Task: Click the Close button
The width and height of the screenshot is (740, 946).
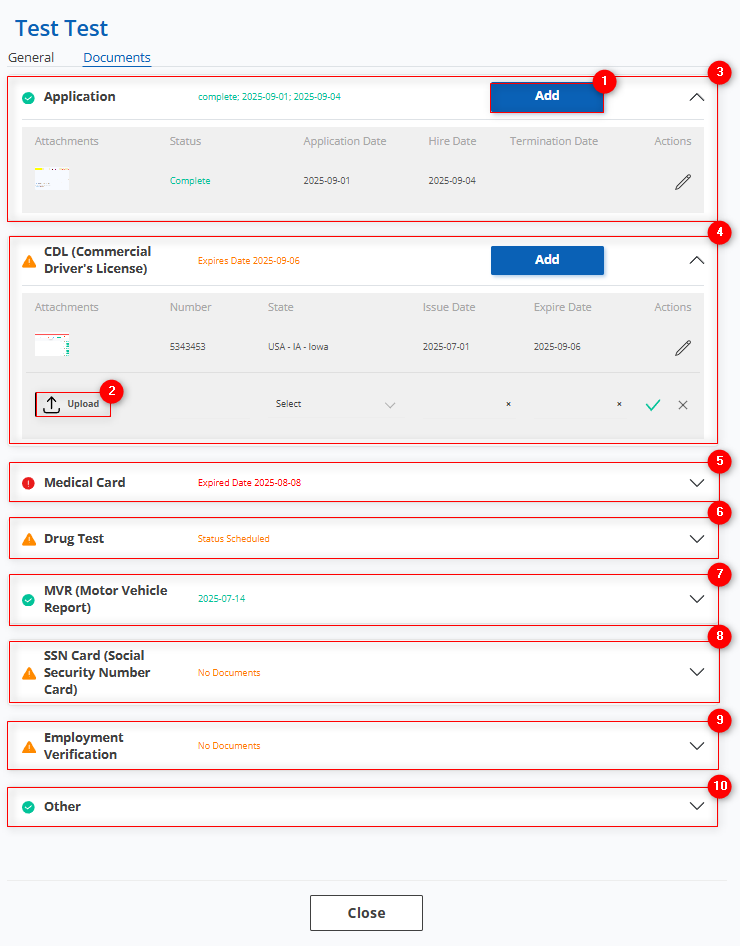Action: click(x=366, y=913)
